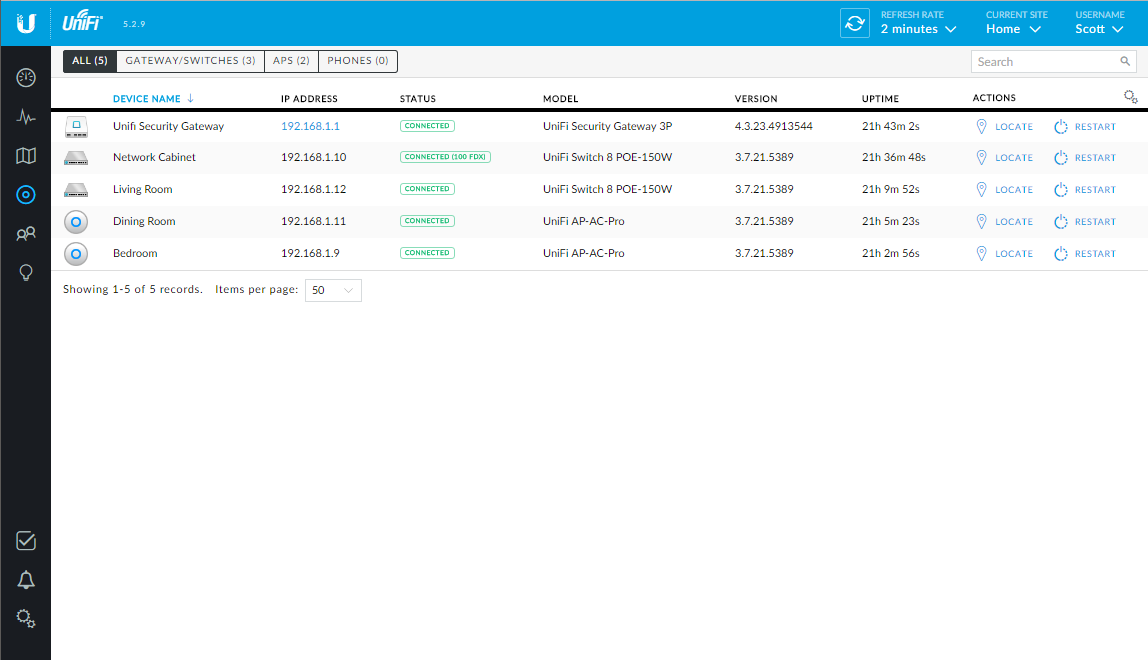Viewport: 1148px width, 660px height.
Task: Open the Statistics panel in the sidebar
Action: [x=25, y=116]
